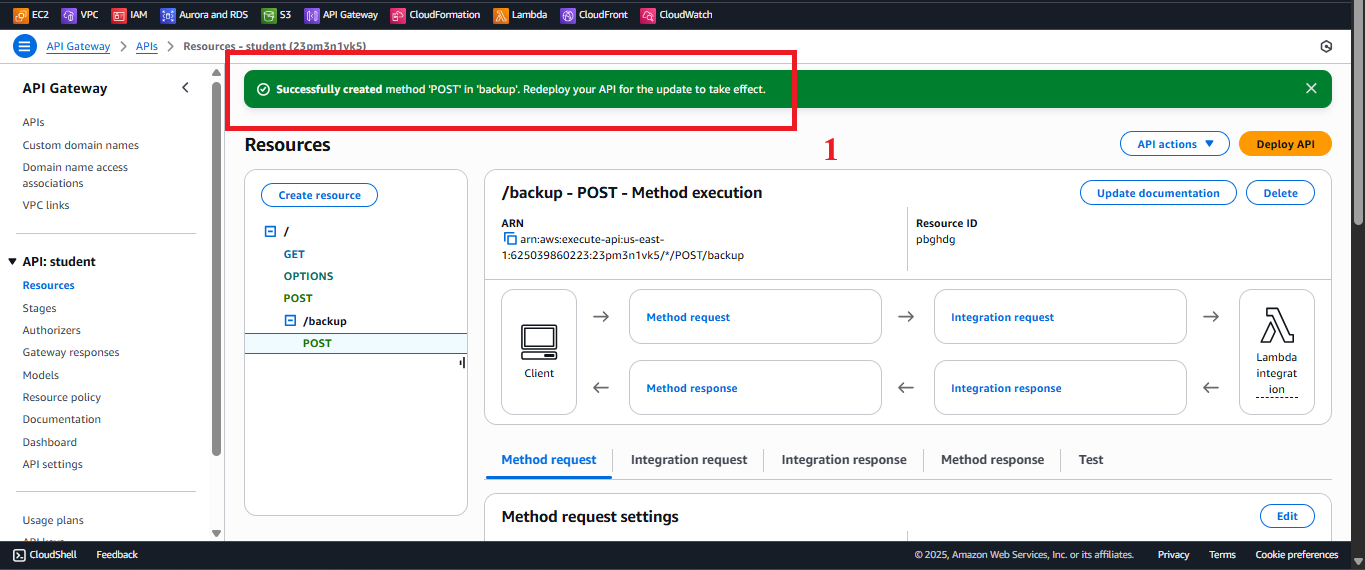Switch to the Test tab
Screen dimensions: 1365x570
tap(1091, 460)
